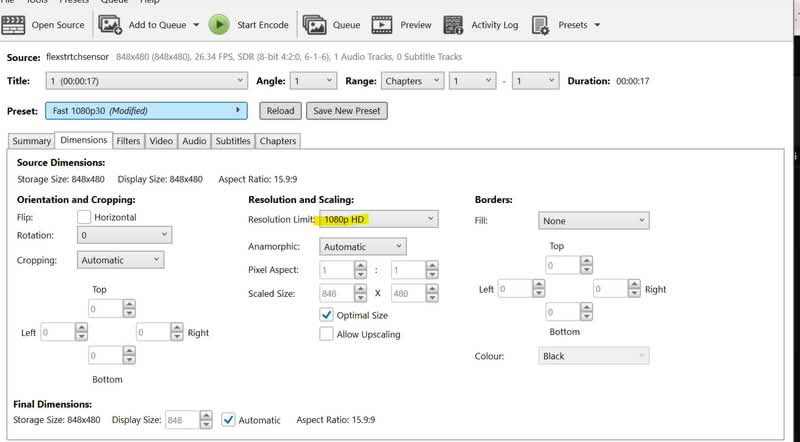The image size is (800, 442).
Task: Uncheck the Optimal Size checkbox
Action: (327, 315)
